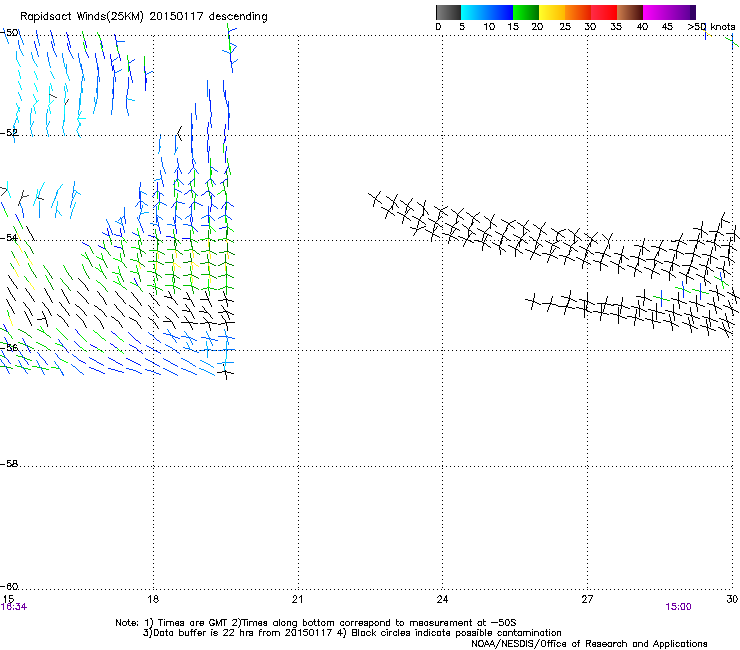Click the orange 25-30 knots color swatch

[578, 12]
